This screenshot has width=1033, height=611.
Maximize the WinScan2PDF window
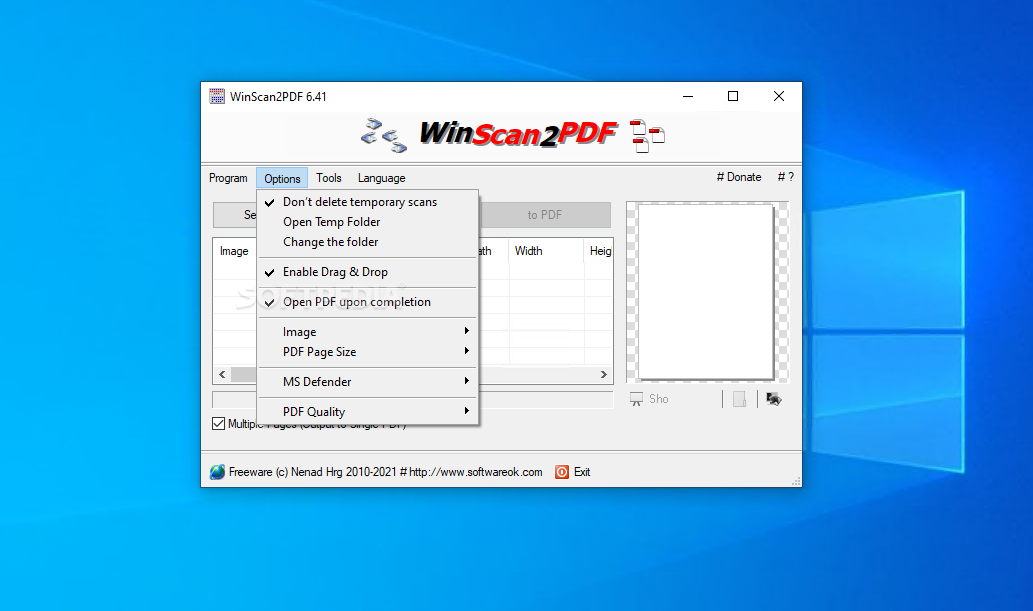click(733, 96)
